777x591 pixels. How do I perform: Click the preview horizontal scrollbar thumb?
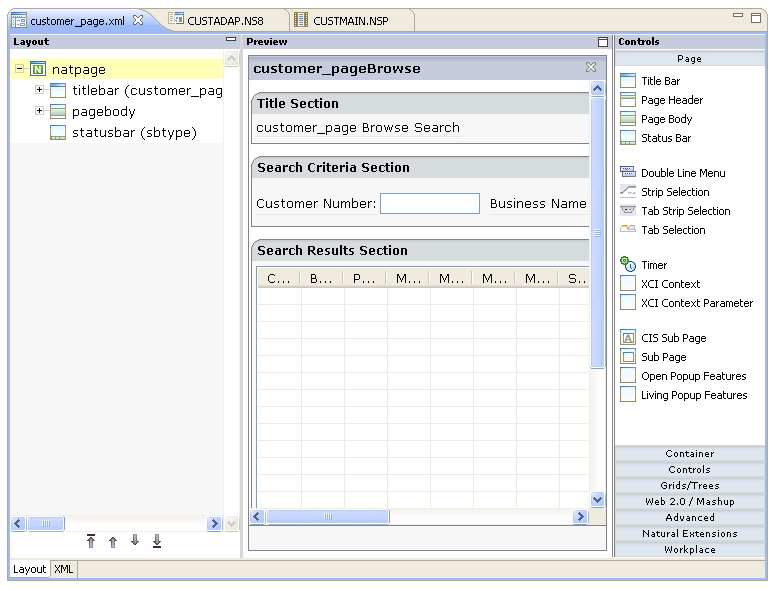coord(327,517)
